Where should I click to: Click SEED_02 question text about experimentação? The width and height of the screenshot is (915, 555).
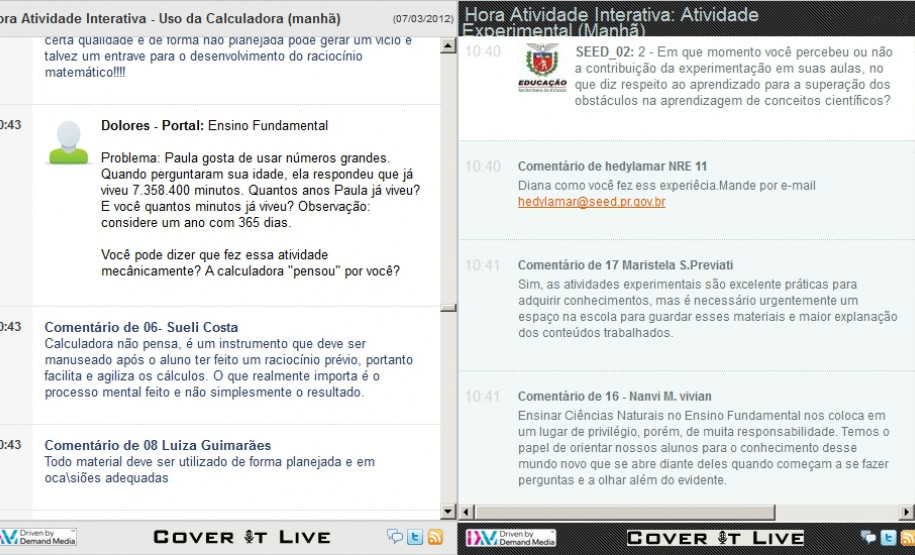[x=734, y=76]
